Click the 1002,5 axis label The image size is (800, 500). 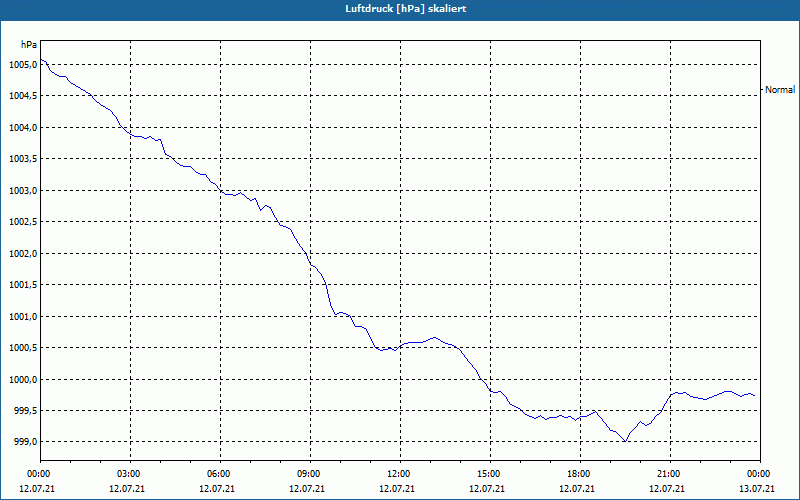coord(23,222)
